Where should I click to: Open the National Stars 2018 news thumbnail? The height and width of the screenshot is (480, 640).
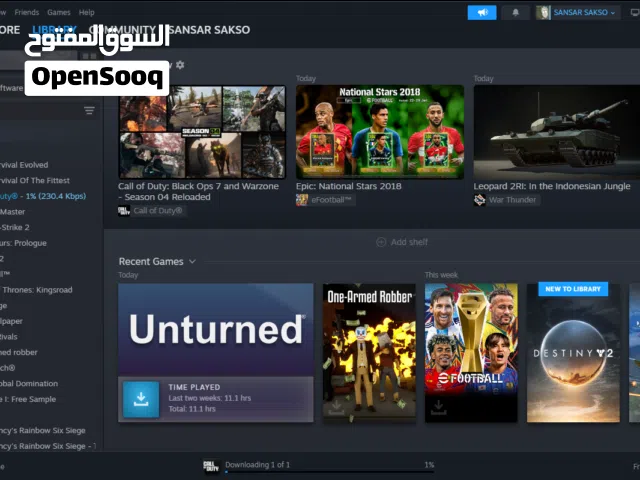380,132
